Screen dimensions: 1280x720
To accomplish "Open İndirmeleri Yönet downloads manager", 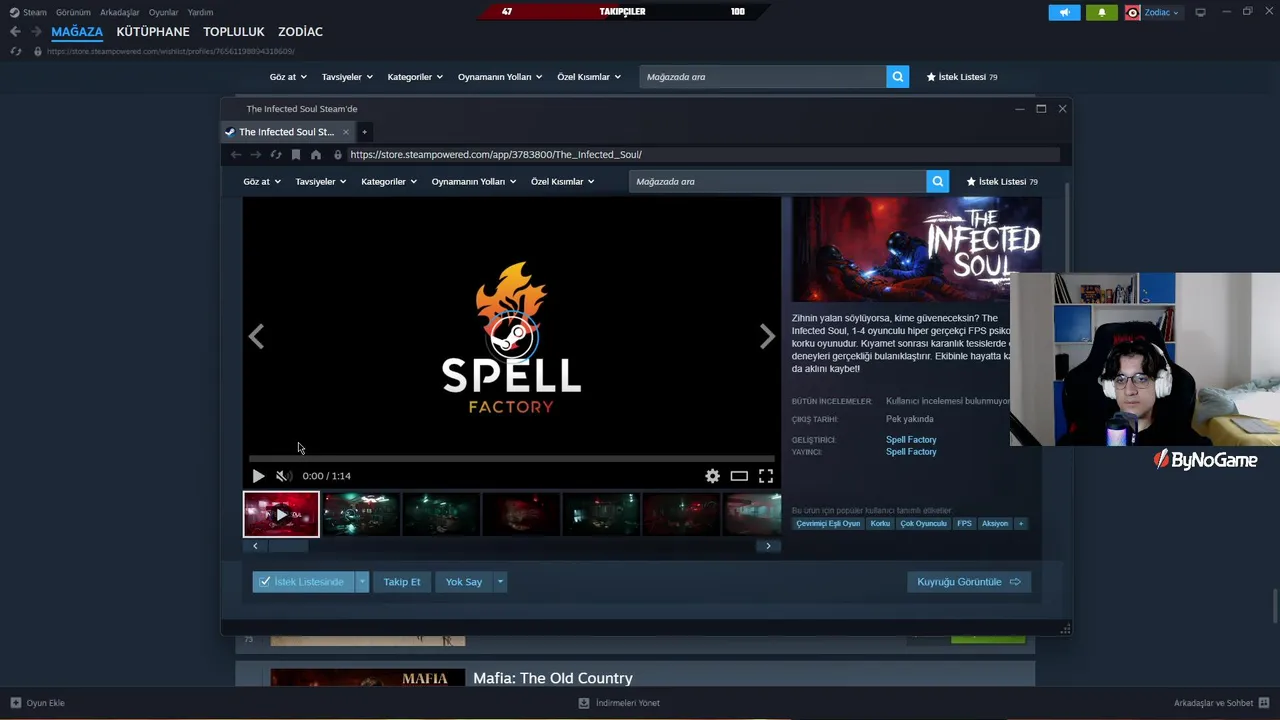I will pyautogui.click(x=619, y=703).
